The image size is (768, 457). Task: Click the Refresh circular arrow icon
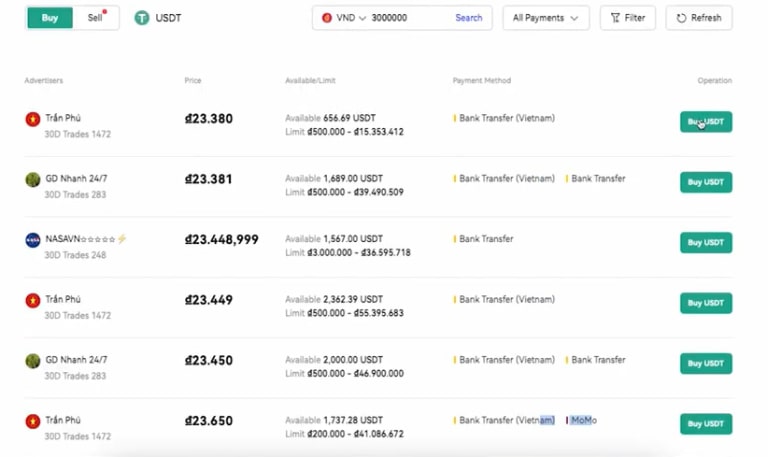(x=682, y=18)
